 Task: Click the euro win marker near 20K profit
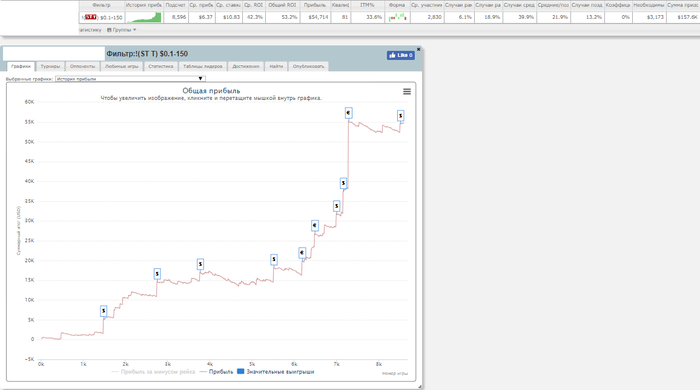pyautogui.click(x=302, y=253)
